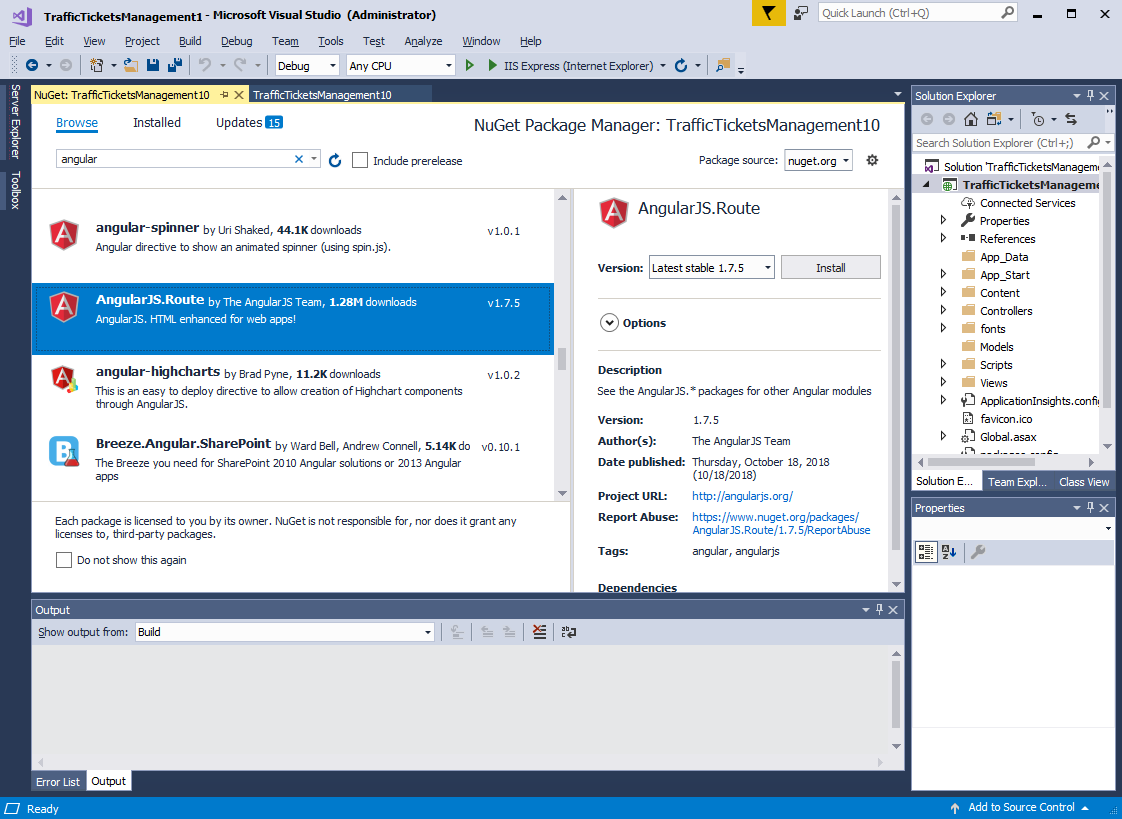1122x819 pixels.
Task: Expand the References node
Action: 943,238
